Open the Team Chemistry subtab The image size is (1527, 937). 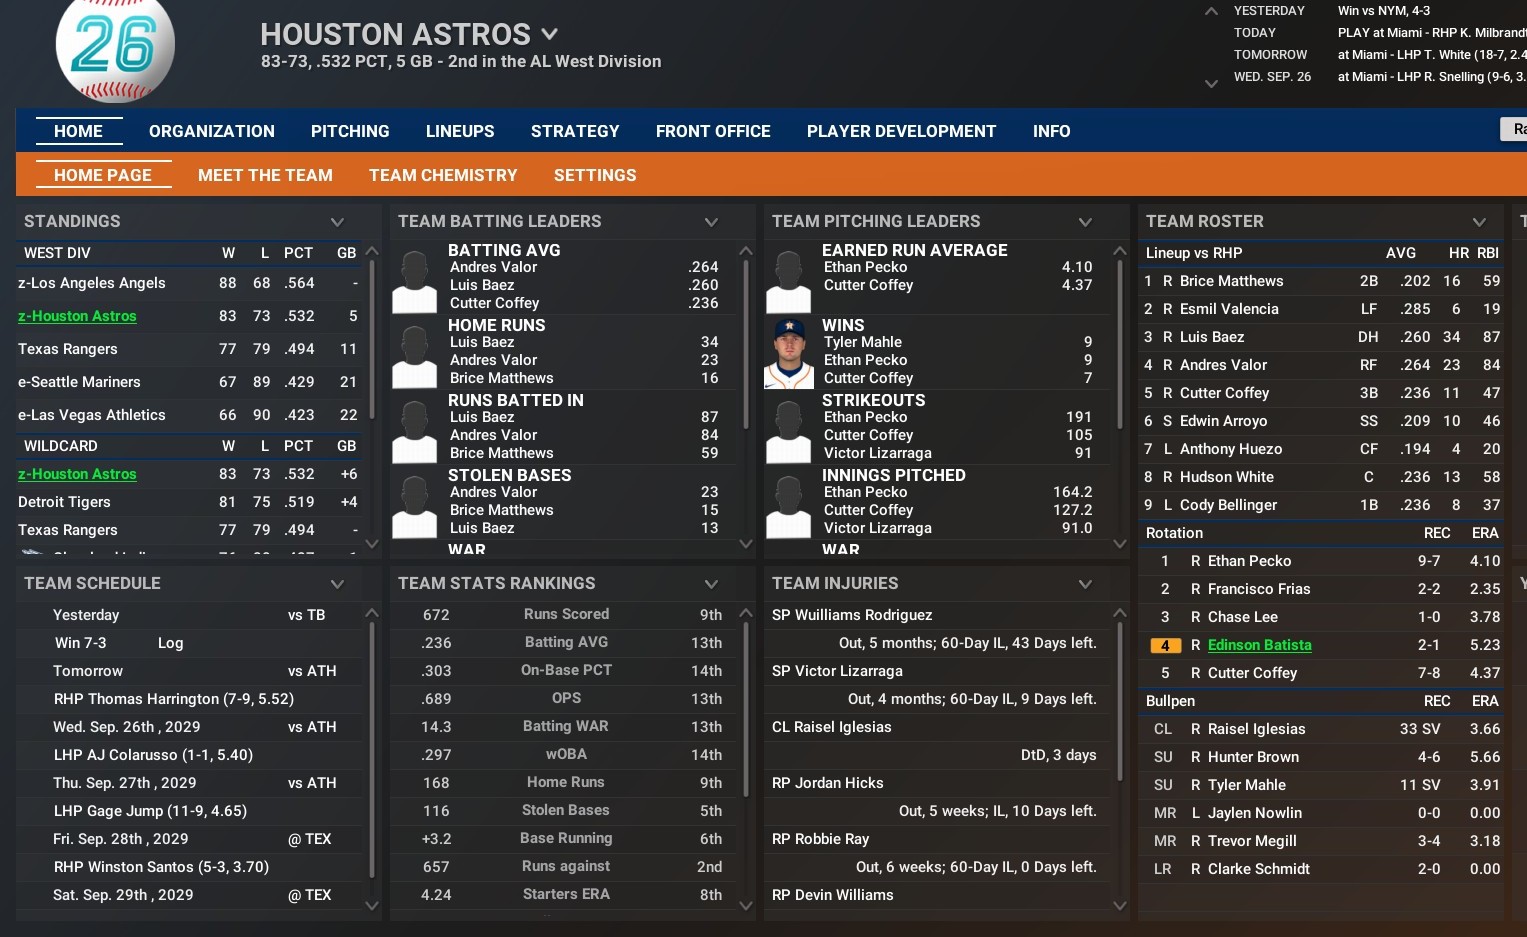click(x=443, y=175)
